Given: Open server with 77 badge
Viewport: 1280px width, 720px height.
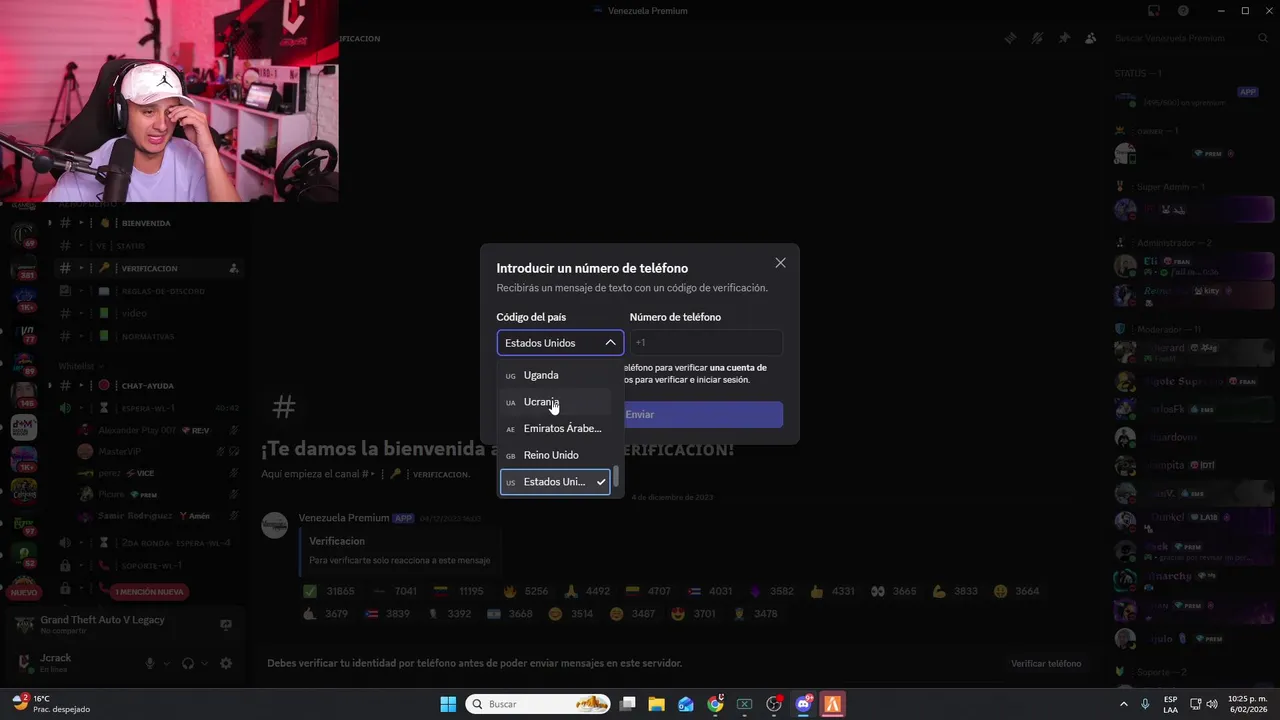Looking at the screenshot, I should [x=23, y=334].
